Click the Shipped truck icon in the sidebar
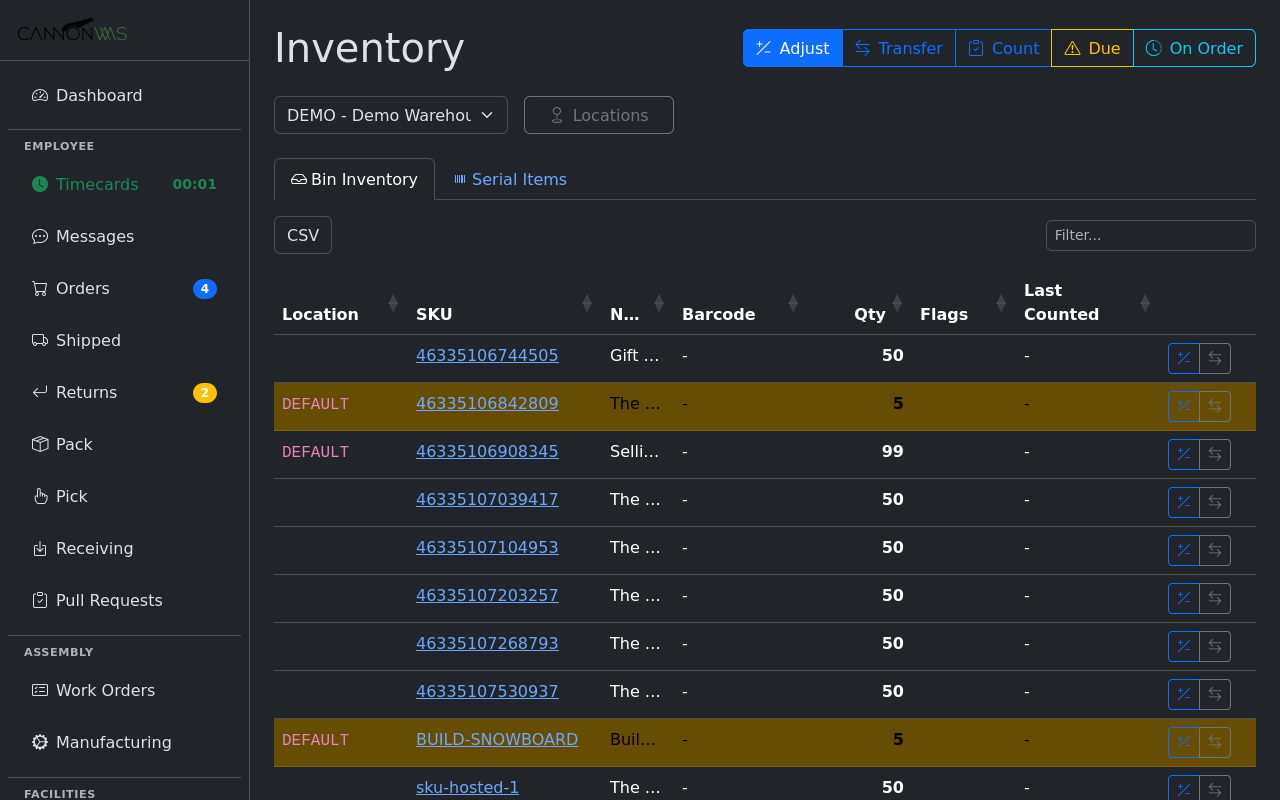This screenshot has width=1280, height=800. (x=39, y=340)
